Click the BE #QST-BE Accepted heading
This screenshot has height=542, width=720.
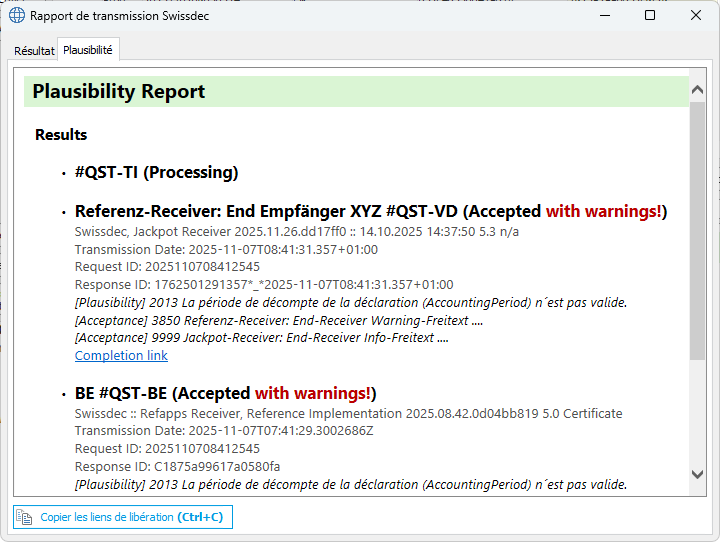(x=225, y=393)
